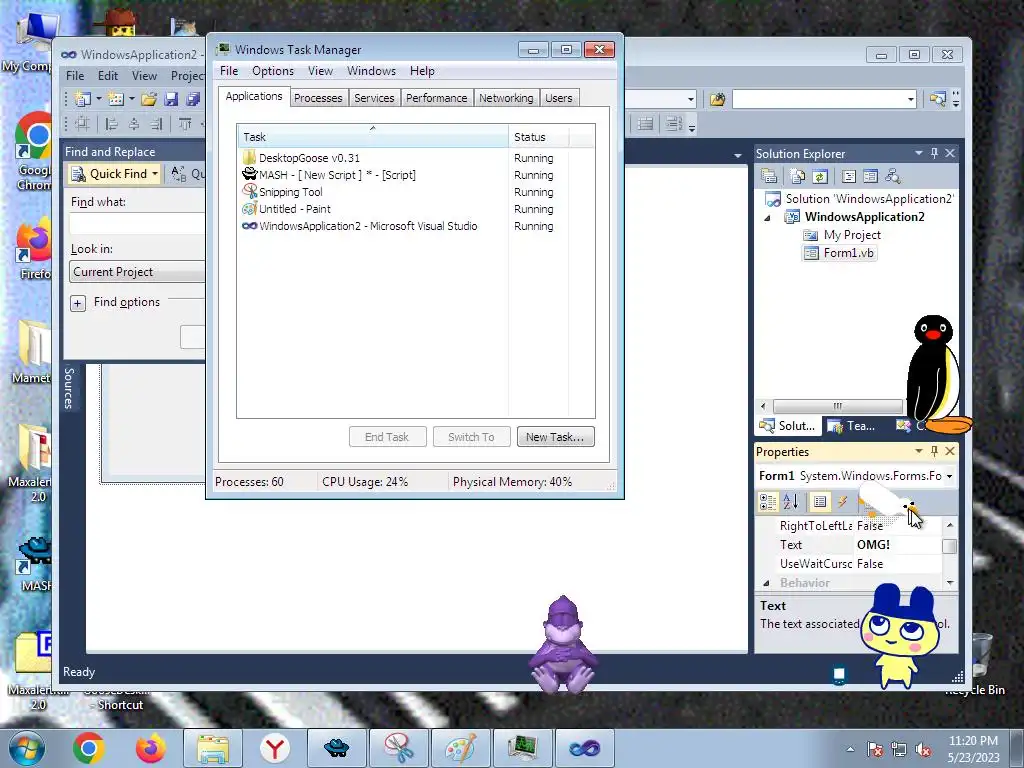Collapse the Behavior category in Properties

coord(767,583)
